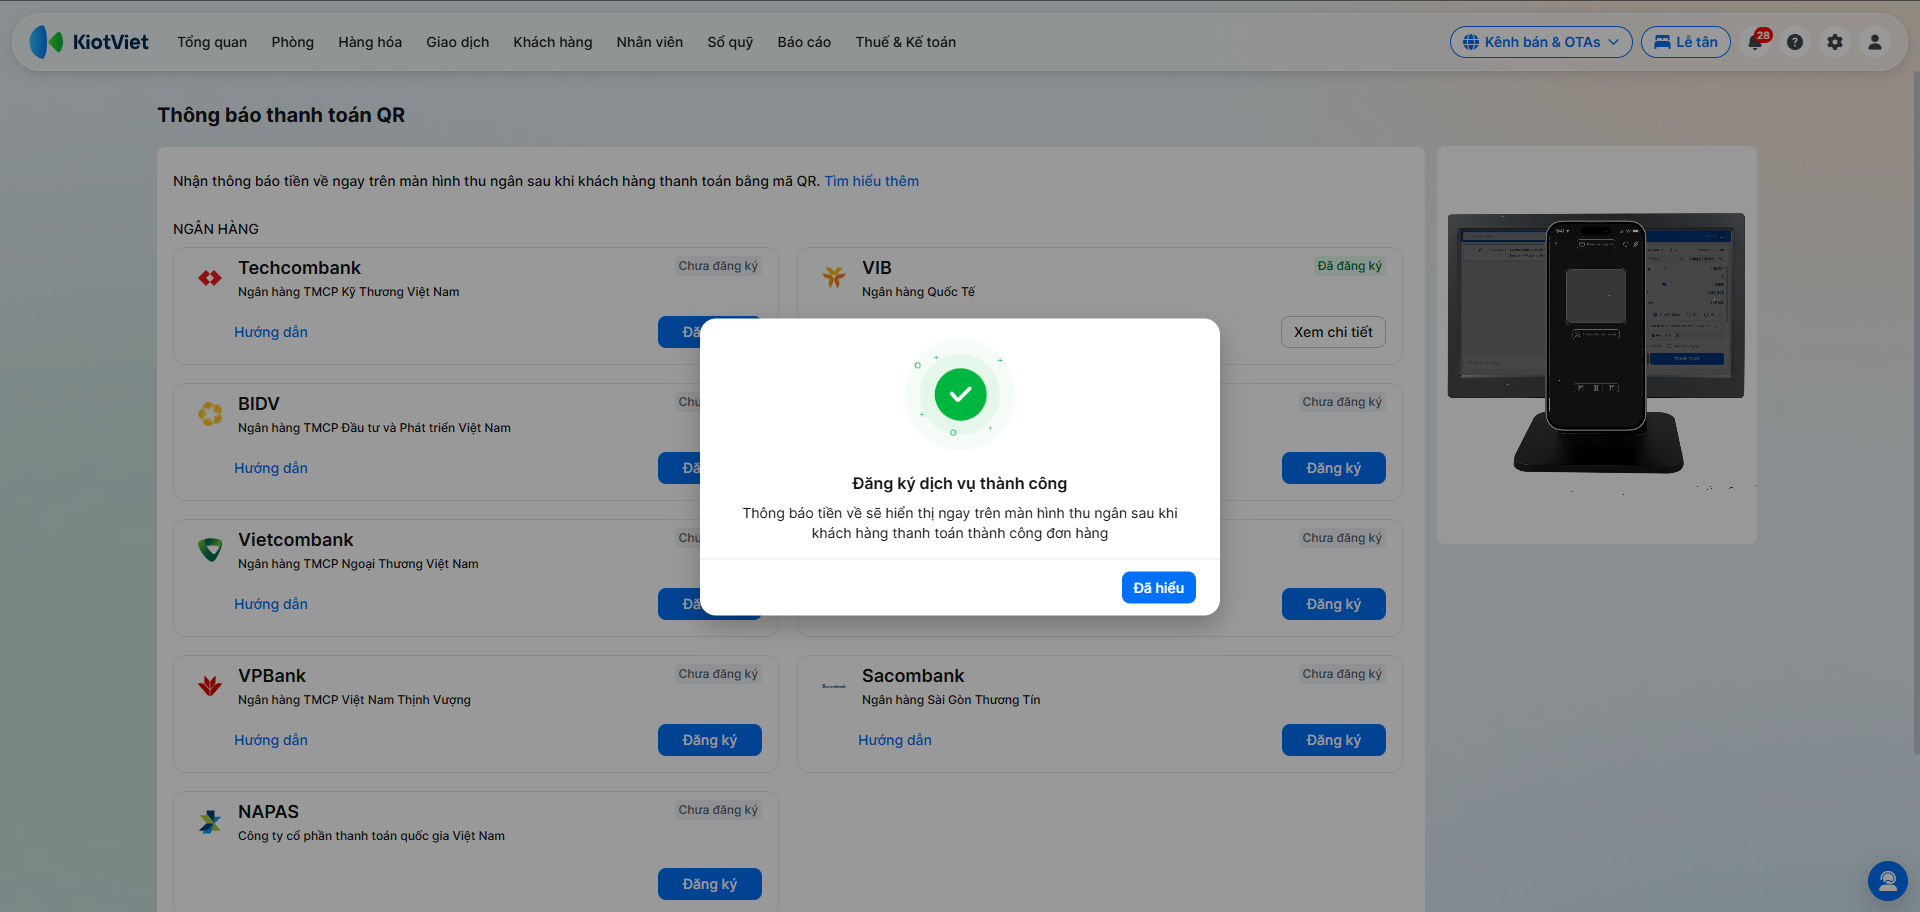Open the Sổ quỹ menu

coord(730,42)
